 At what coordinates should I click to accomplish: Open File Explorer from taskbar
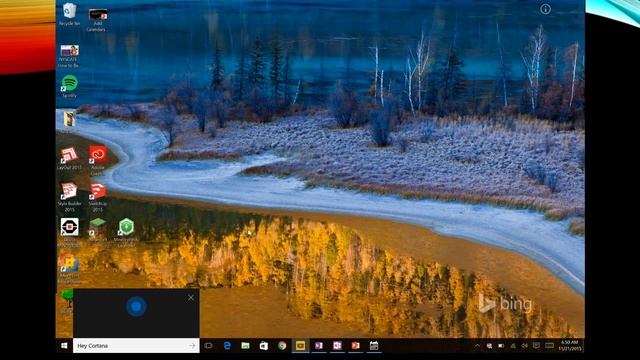(245, 346)
